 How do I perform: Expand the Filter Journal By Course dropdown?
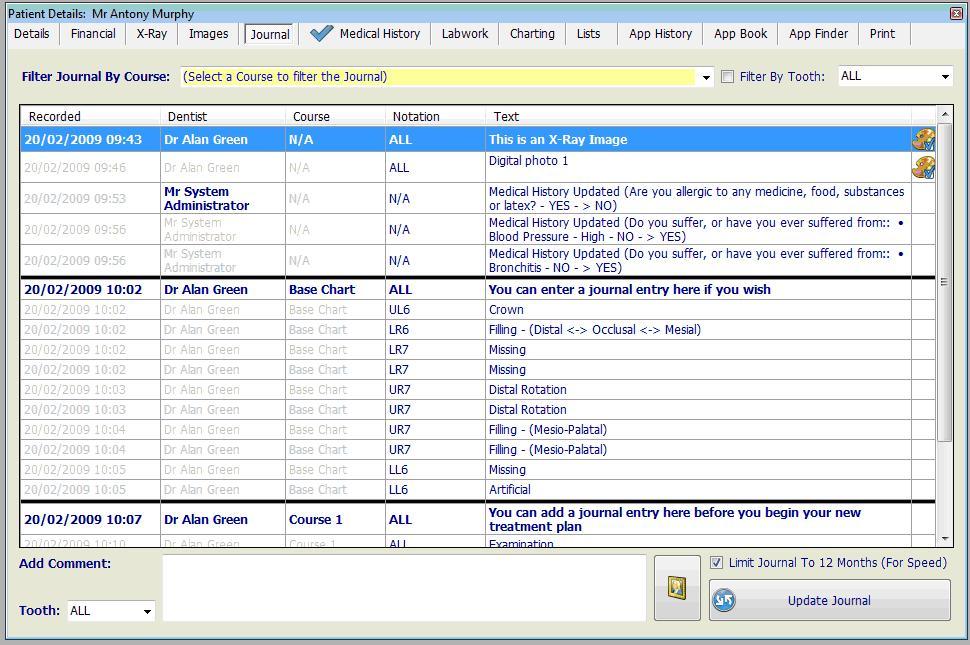(x=706, y=77)
